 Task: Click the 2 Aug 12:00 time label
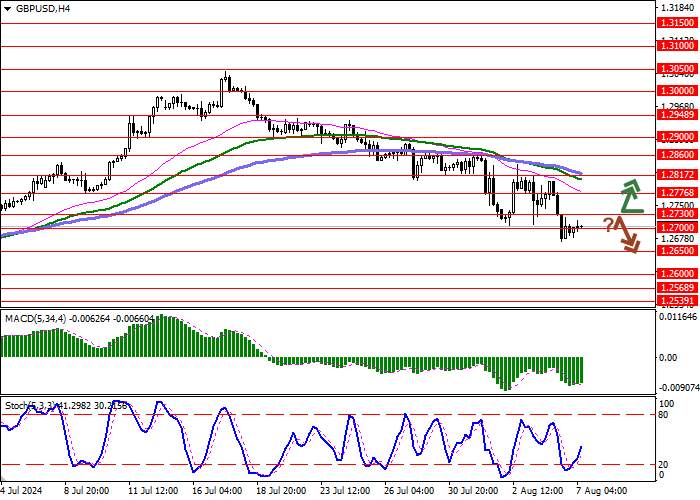(x=537, y=491)
